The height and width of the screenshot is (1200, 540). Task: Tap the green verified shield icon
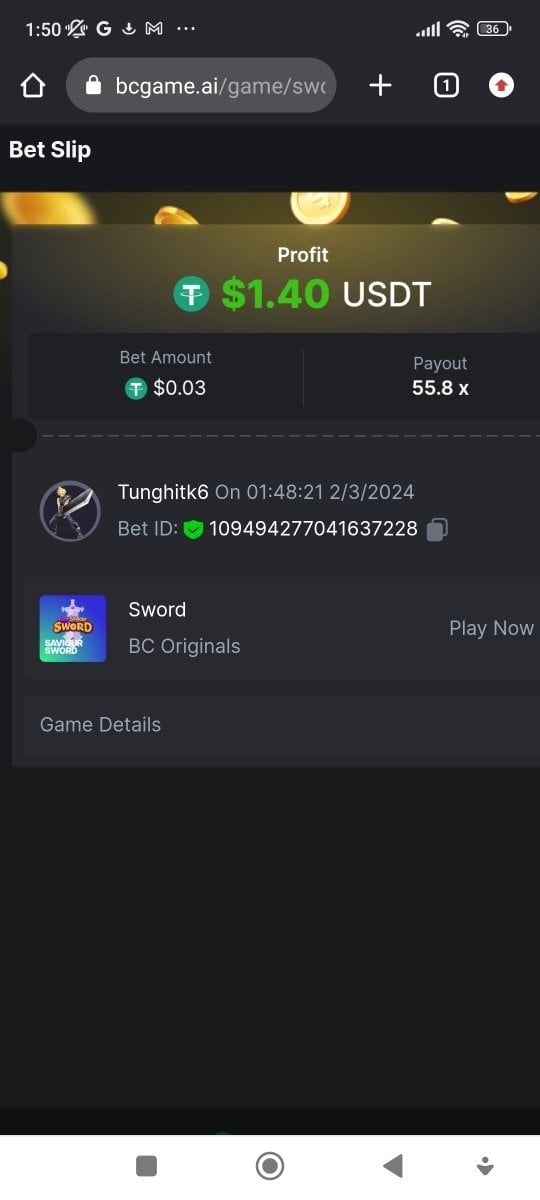(x=193, y=529)
